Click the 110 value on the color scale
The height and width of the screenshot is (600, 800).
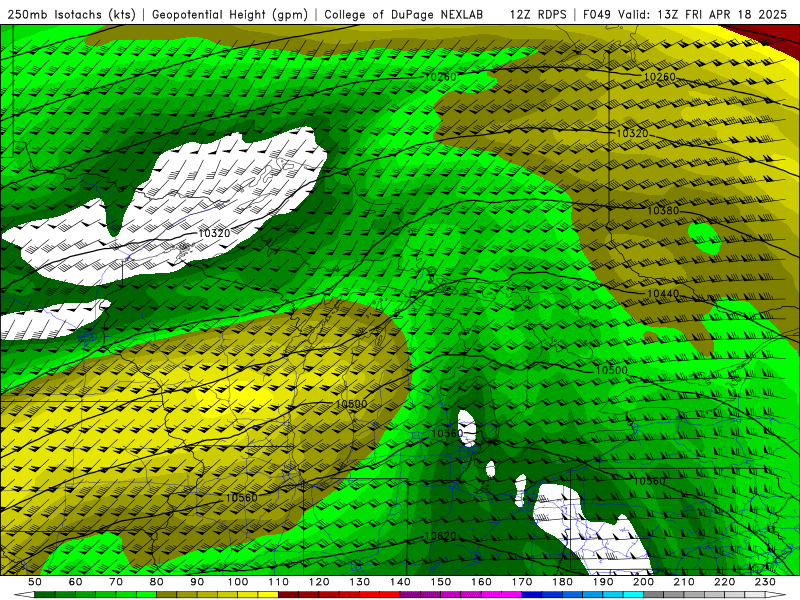point(279,582)
